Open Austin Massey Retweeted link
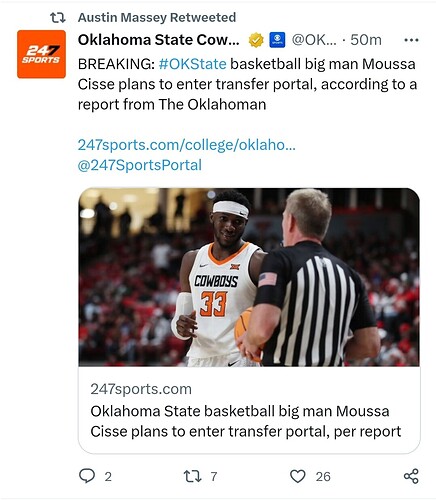Screen dimensions: 436x500 coord(157,17)
